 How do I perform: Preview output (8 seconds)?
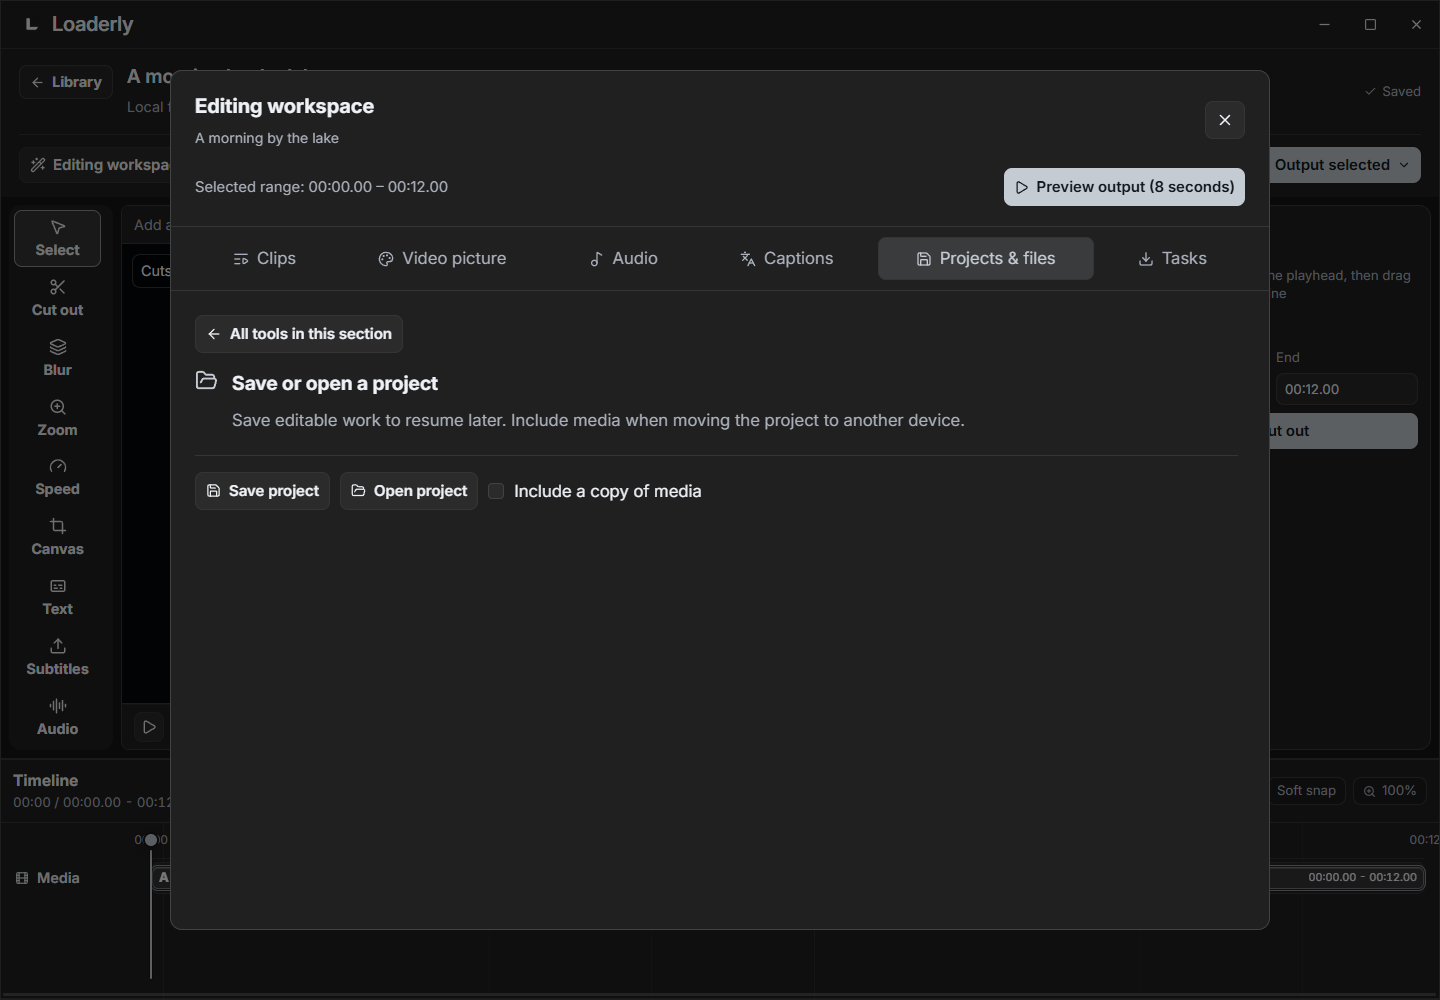pos(1124,187)
